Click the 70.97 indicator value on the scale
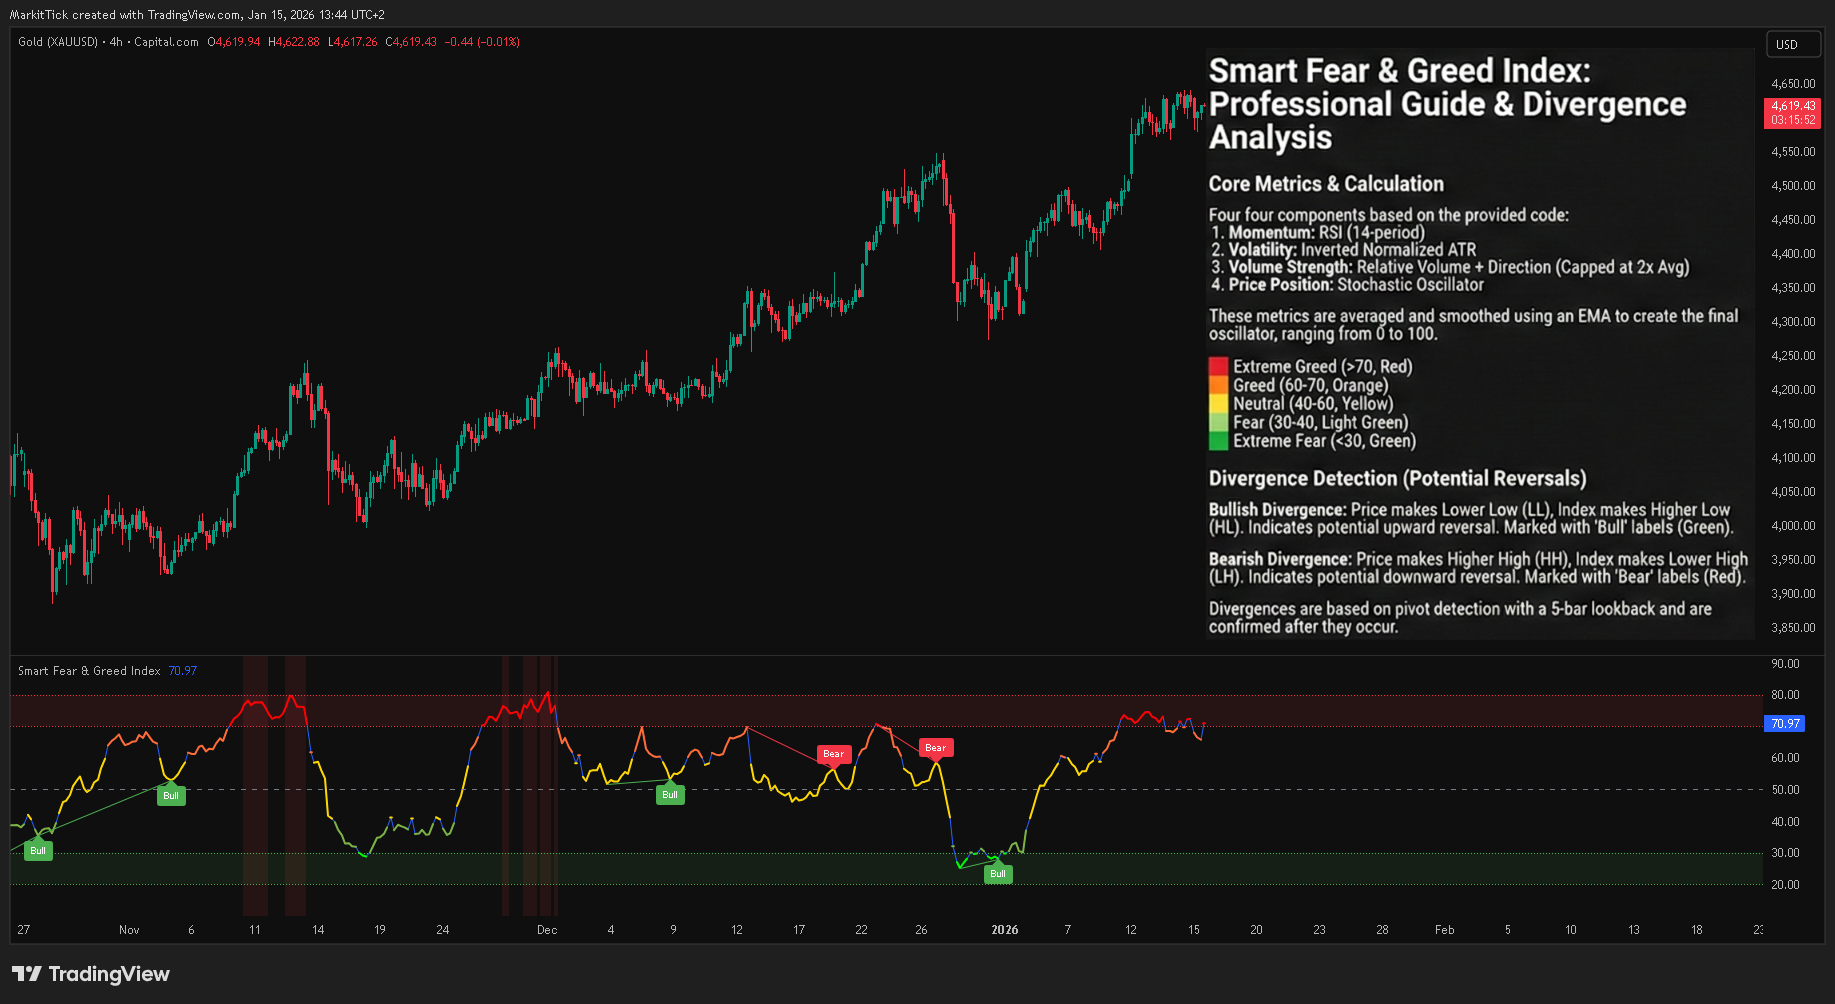 1785,723
